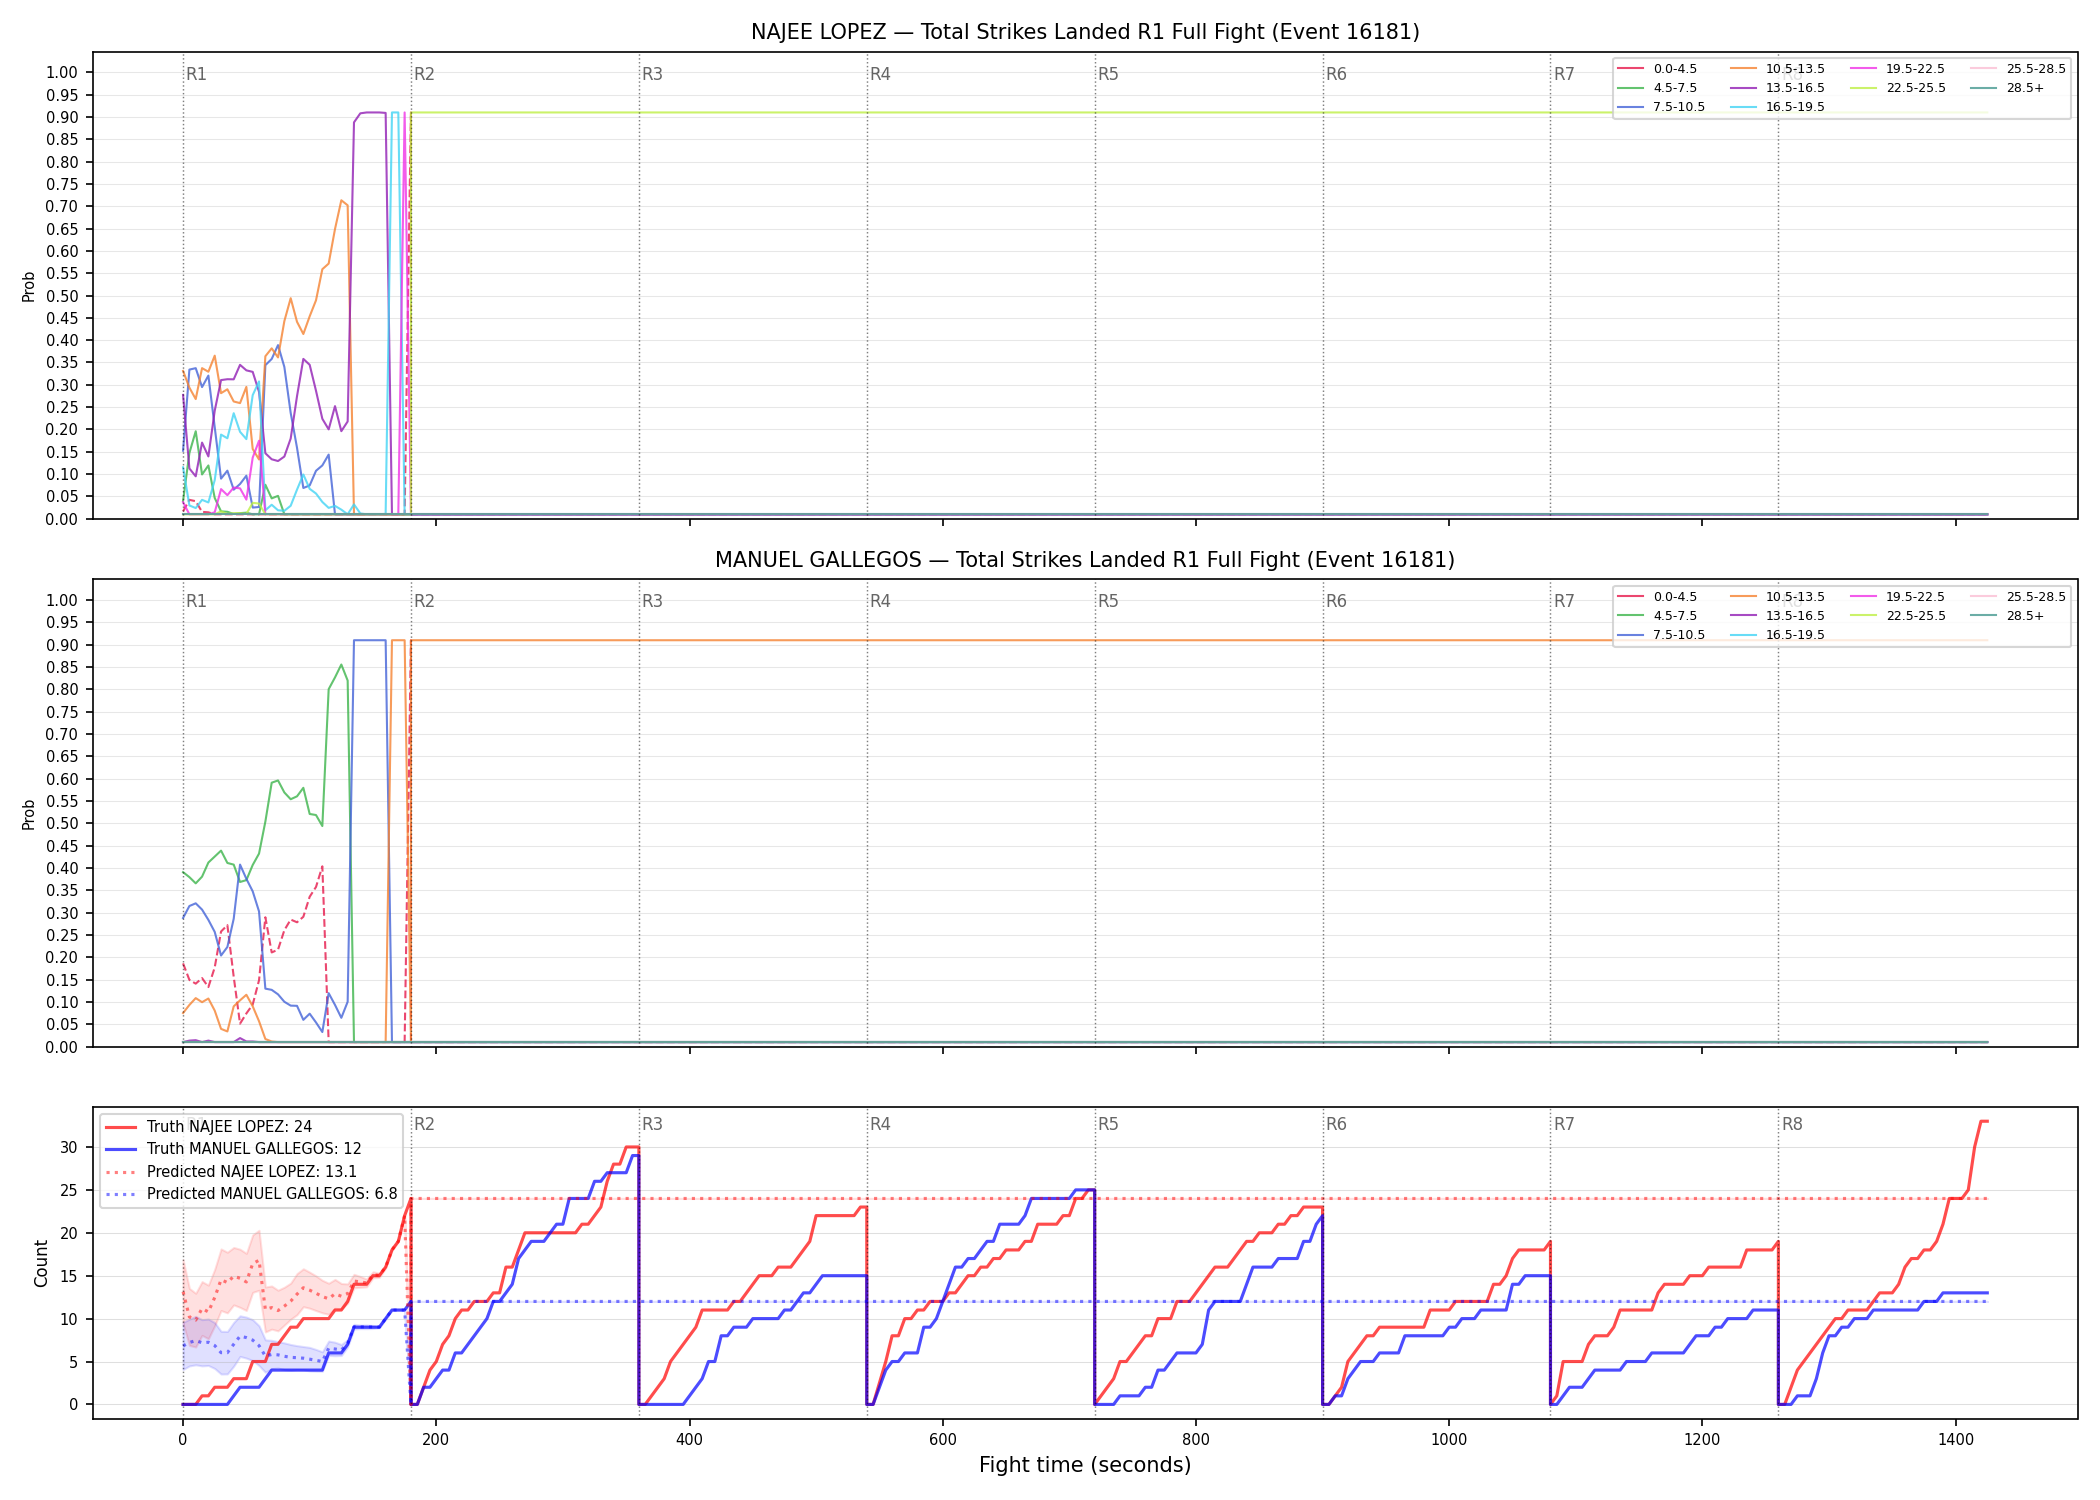2100x1500 pixels.
Task: Select '16.5-19.5' in the NAJEE LOPEZ legend
Action: (x=1777, y=107)
